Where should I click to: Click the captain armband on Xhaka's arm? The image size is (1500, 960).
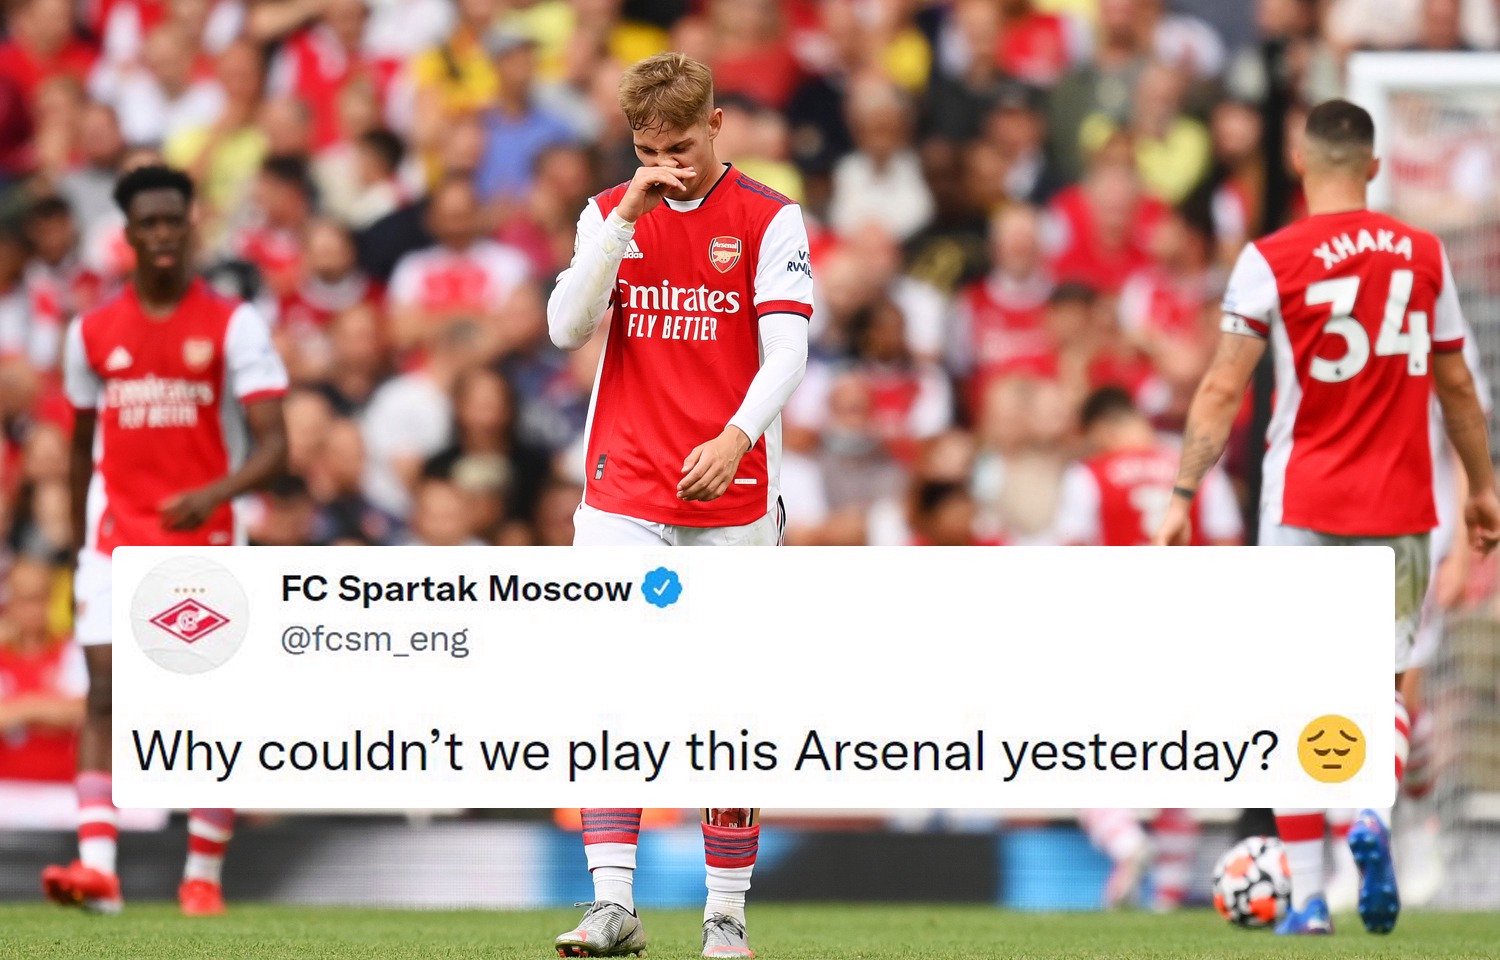[1239, 325]
